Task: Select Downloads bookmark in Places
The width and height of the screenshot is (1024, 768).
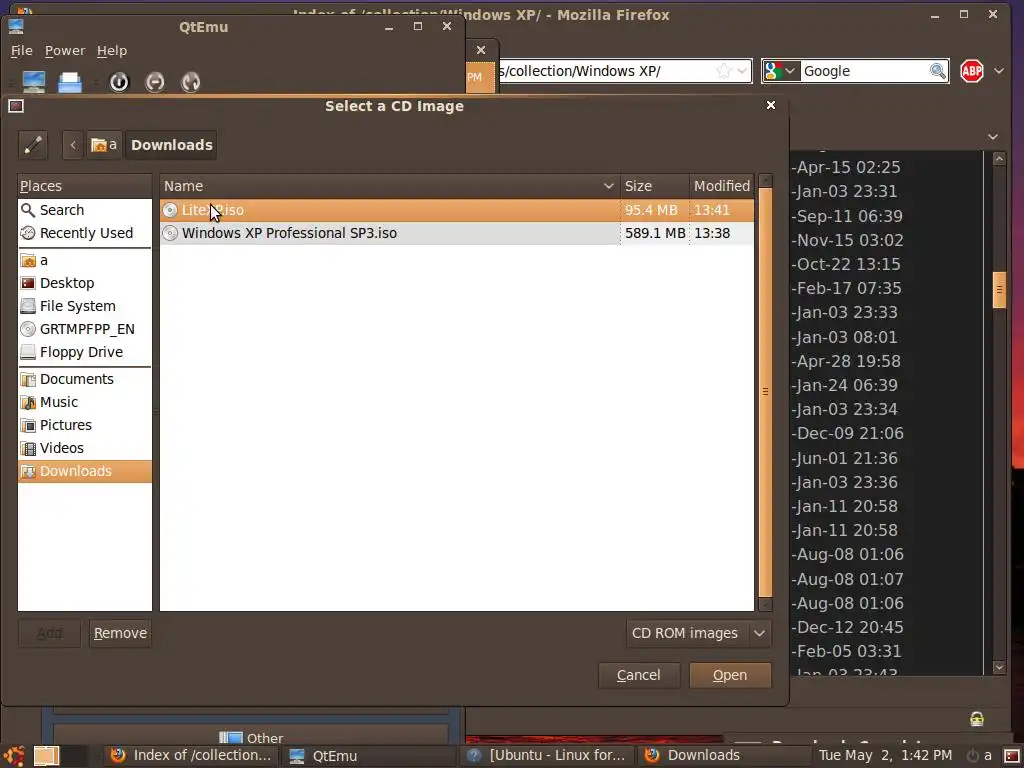Action: pyautogui.click(x=84, y=471)
